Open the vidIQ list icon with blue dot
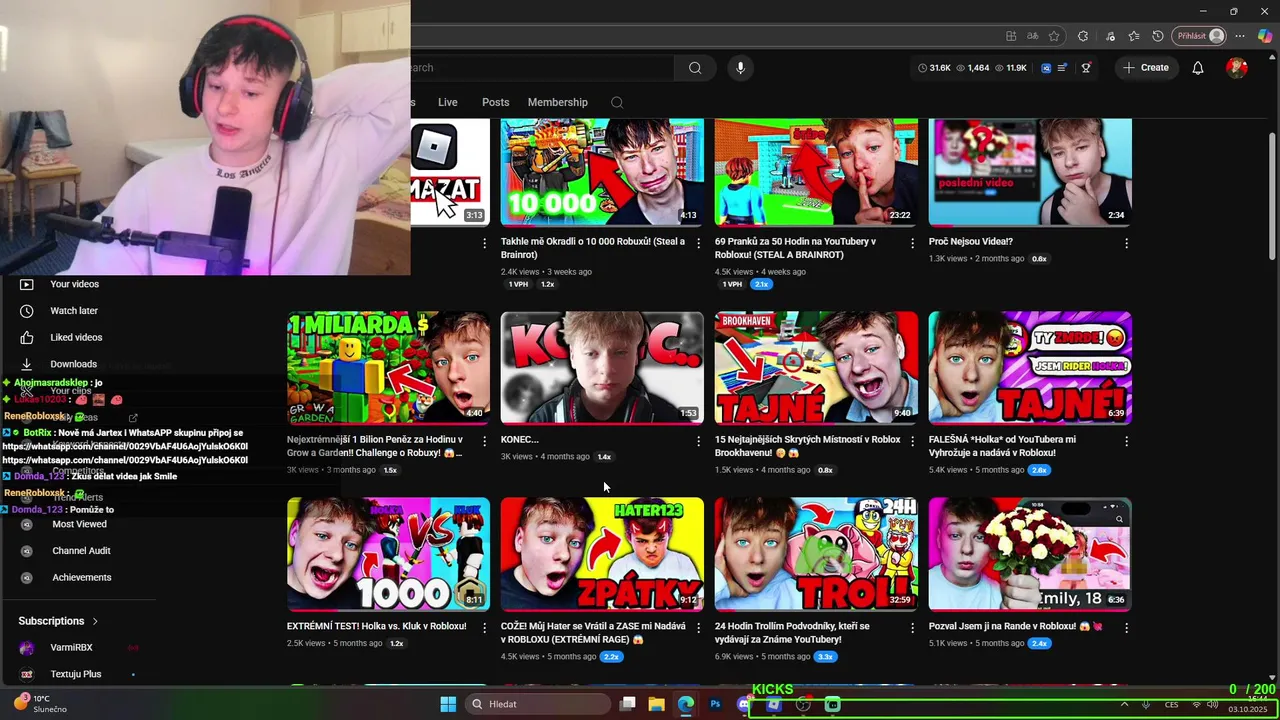Screen dimensions: 1280x720 click(x=1062, y=68)
